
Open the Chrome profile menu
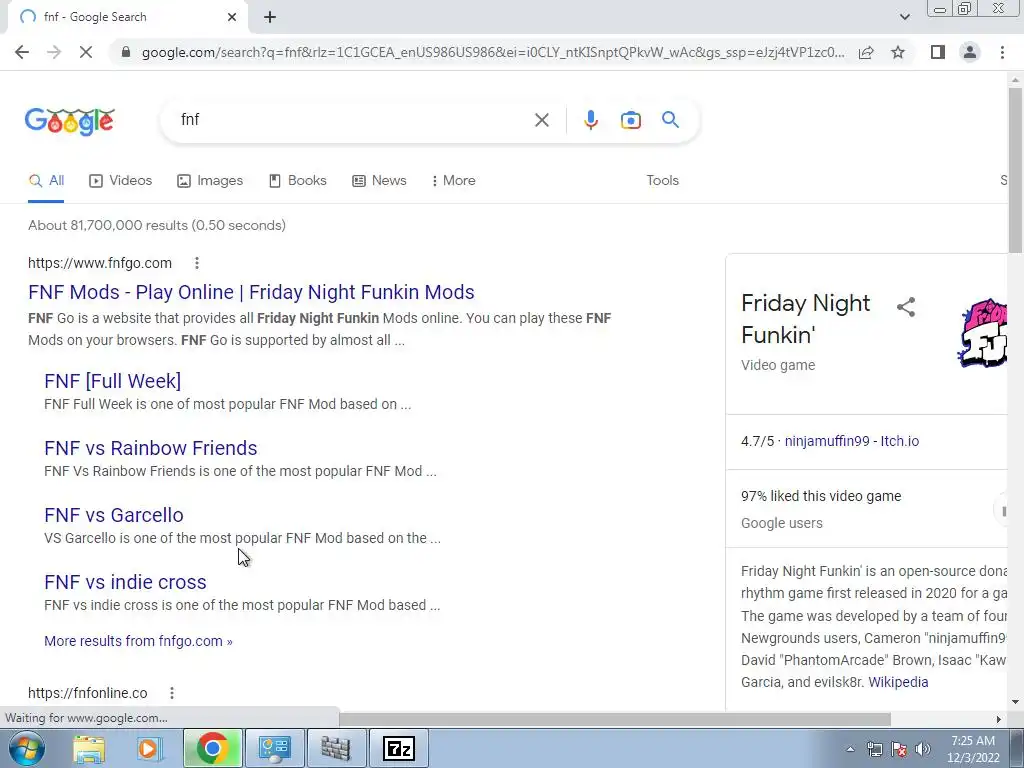coord(970,52)
